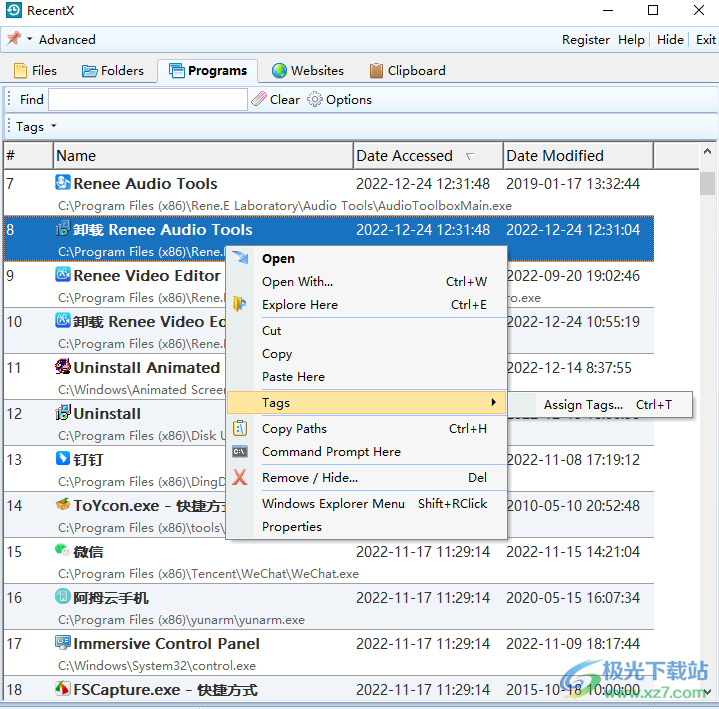Click the DingTalk (钉钉) program icon
The width and height of the screenshot is (719, 709).
tap(63, 459)
